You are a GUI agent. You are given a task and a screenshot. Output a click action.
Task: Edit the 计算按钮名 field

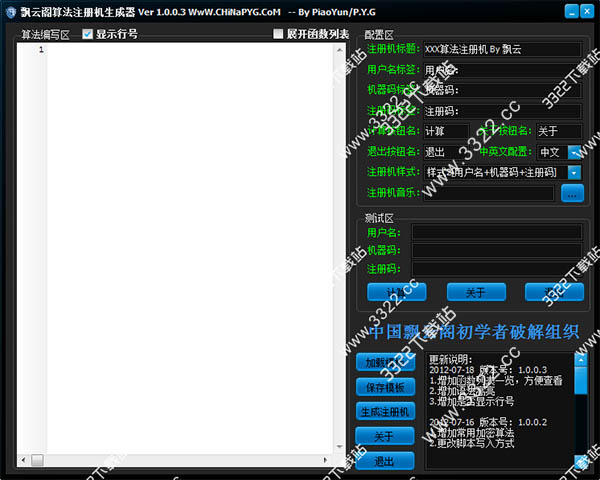[x=446, y=131]
